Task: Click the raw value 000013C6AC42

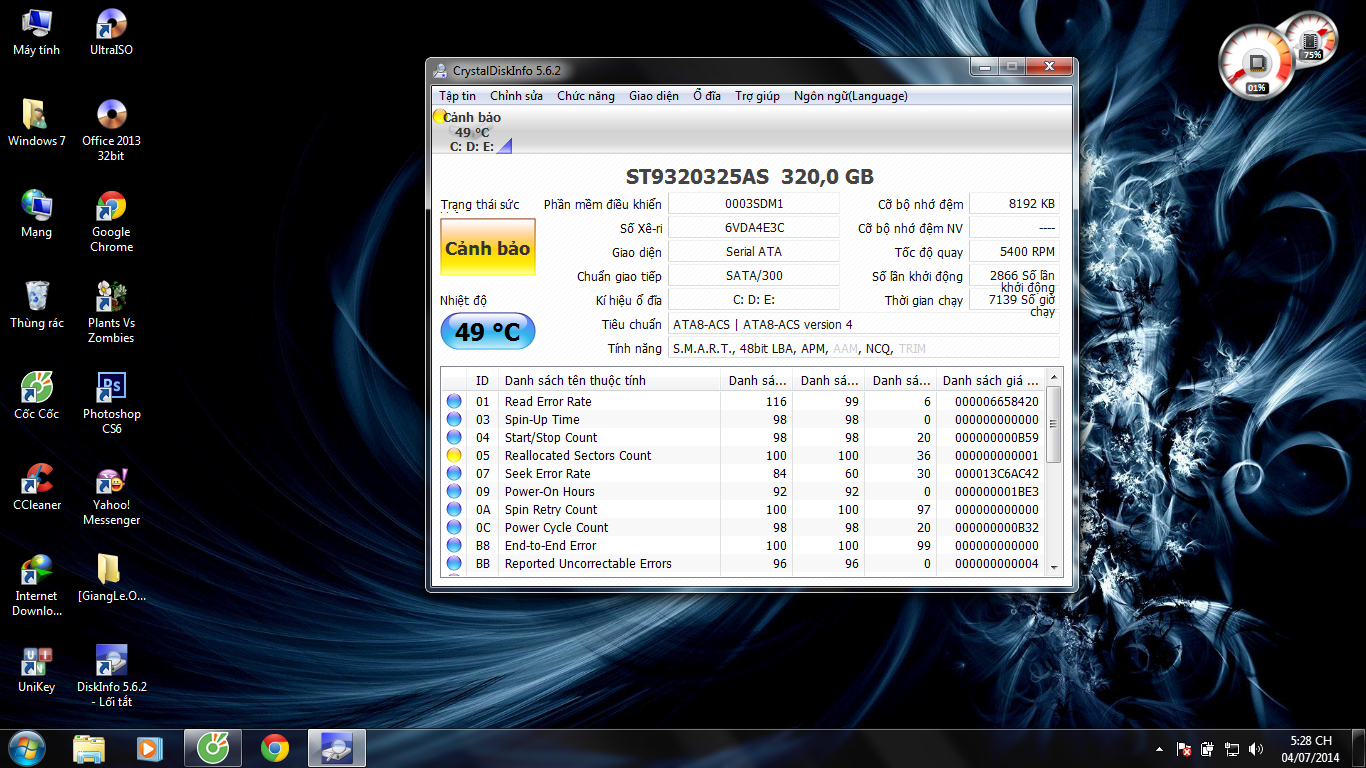Action: [x=996, y=473]
